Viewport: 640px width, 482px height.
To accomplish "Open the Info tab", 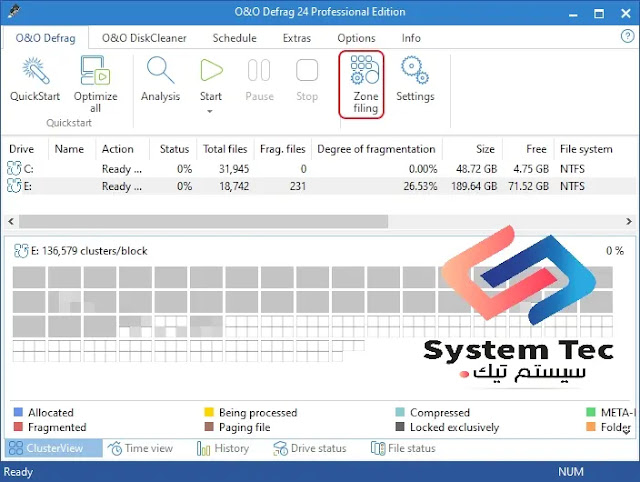I will pyautogui.click(x=411, y=38).
